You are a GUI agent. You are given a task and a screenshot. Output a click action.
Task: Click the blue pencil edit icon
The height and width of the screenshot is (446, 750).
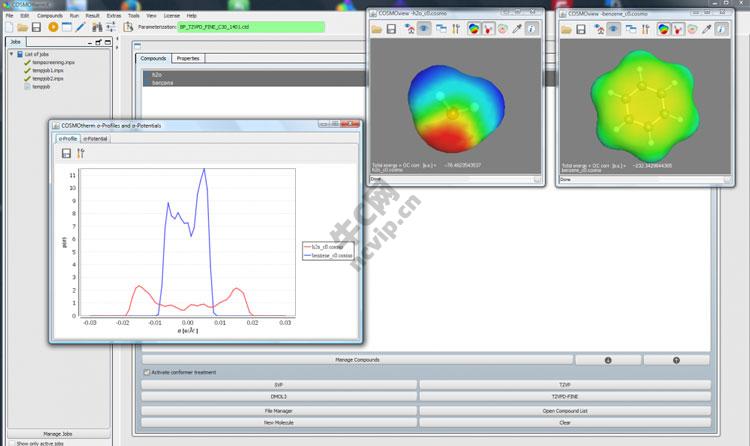click(x=80, y=27)
